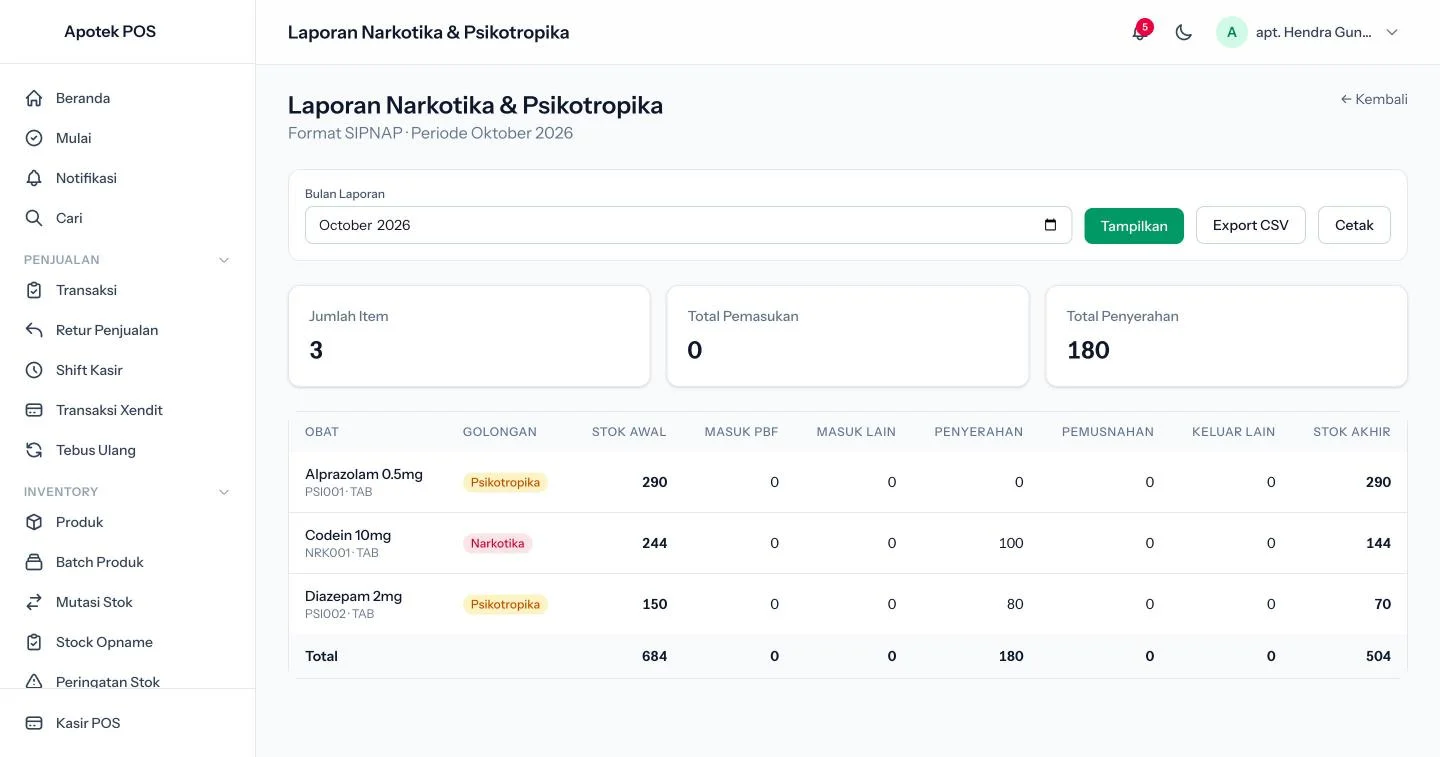
Task: Click total stok awal value 684
Action: point(654,656)
